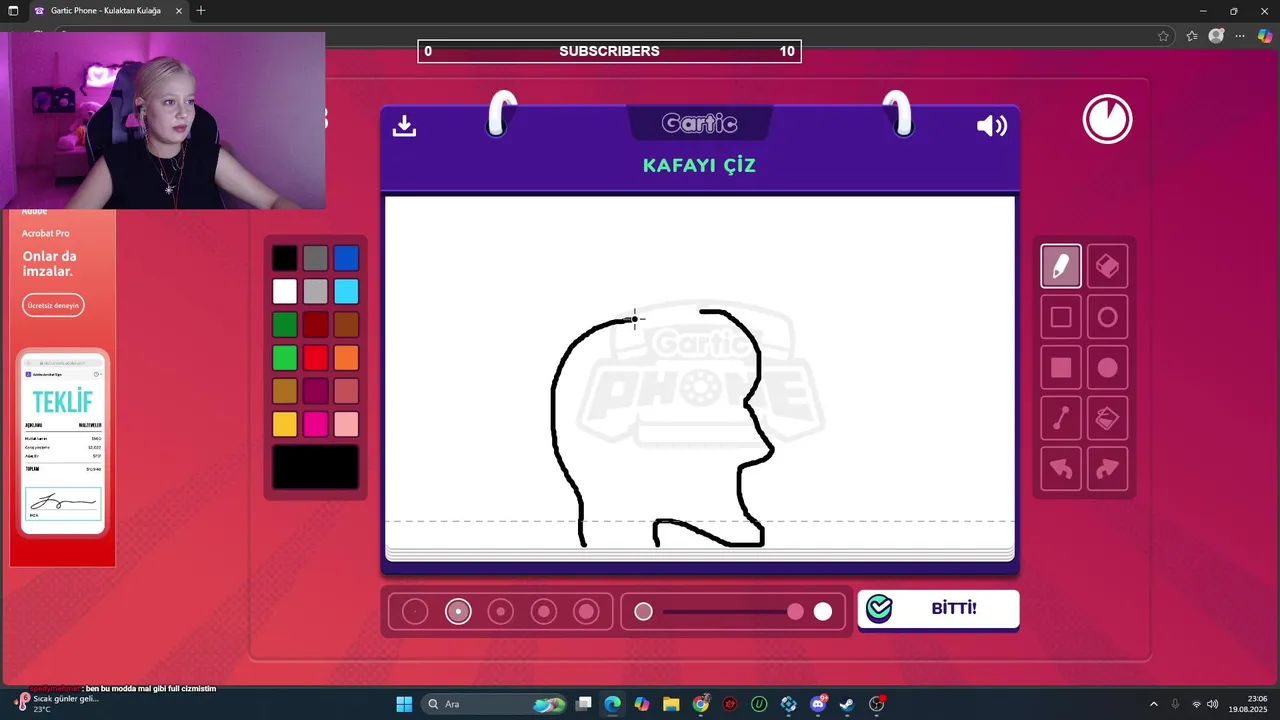
Task: Open Discord from the taskbar
Action: coord(818,704)
